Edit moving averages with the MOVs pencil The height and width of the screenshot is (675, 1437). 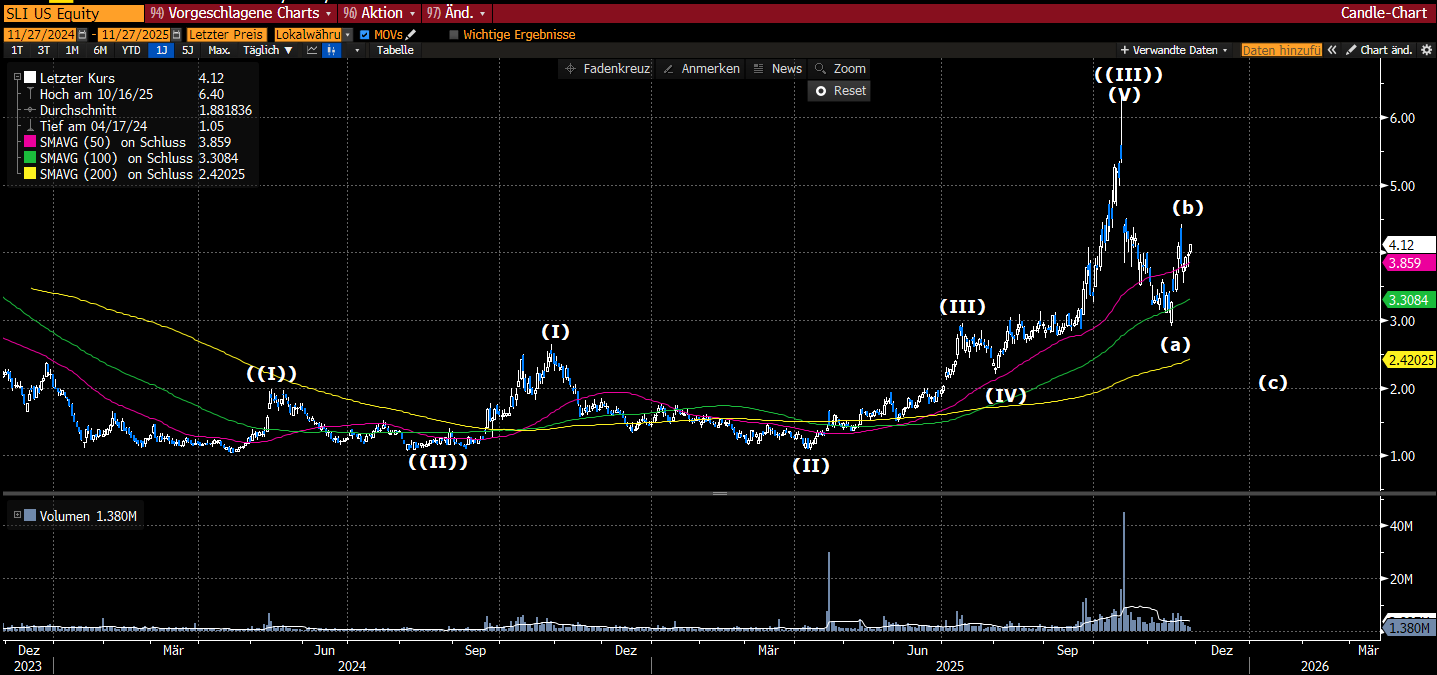point(411,34)
